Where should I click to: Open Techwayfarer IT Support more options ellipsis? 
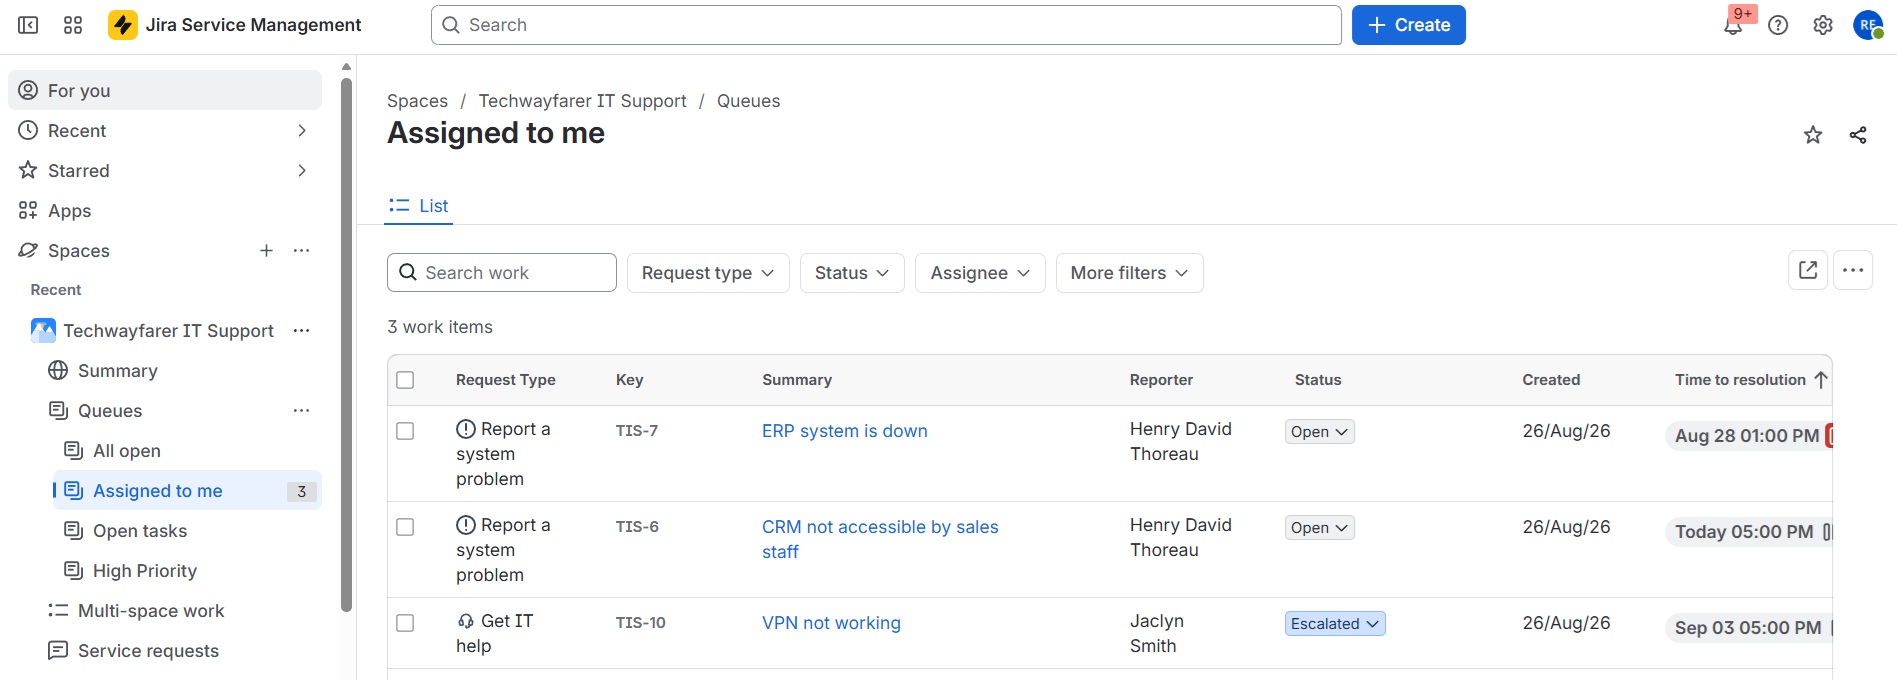(x=301, y=331)
